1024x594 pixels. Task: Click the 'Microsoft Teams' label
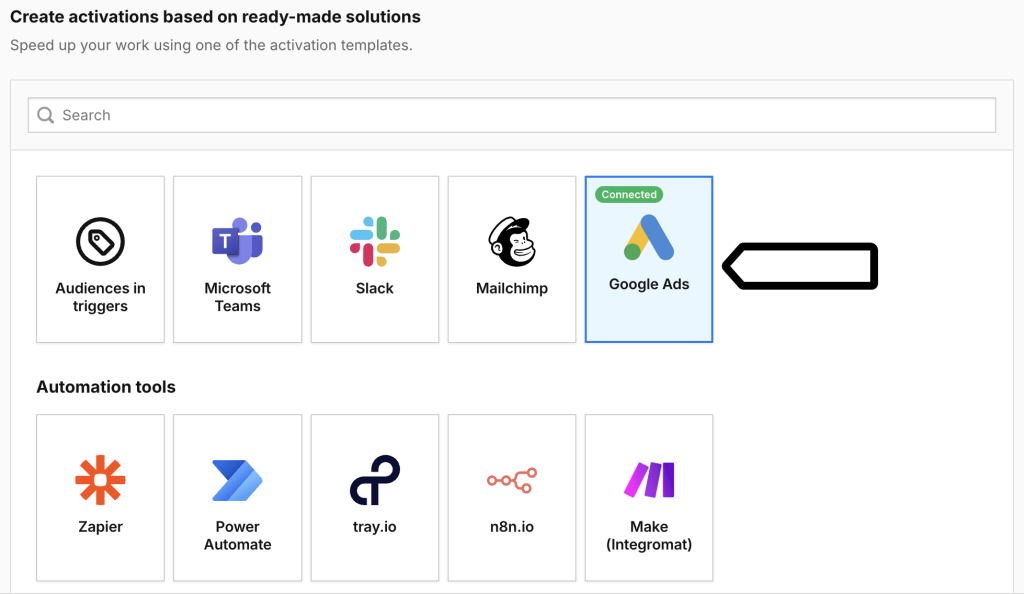(238, 297)
